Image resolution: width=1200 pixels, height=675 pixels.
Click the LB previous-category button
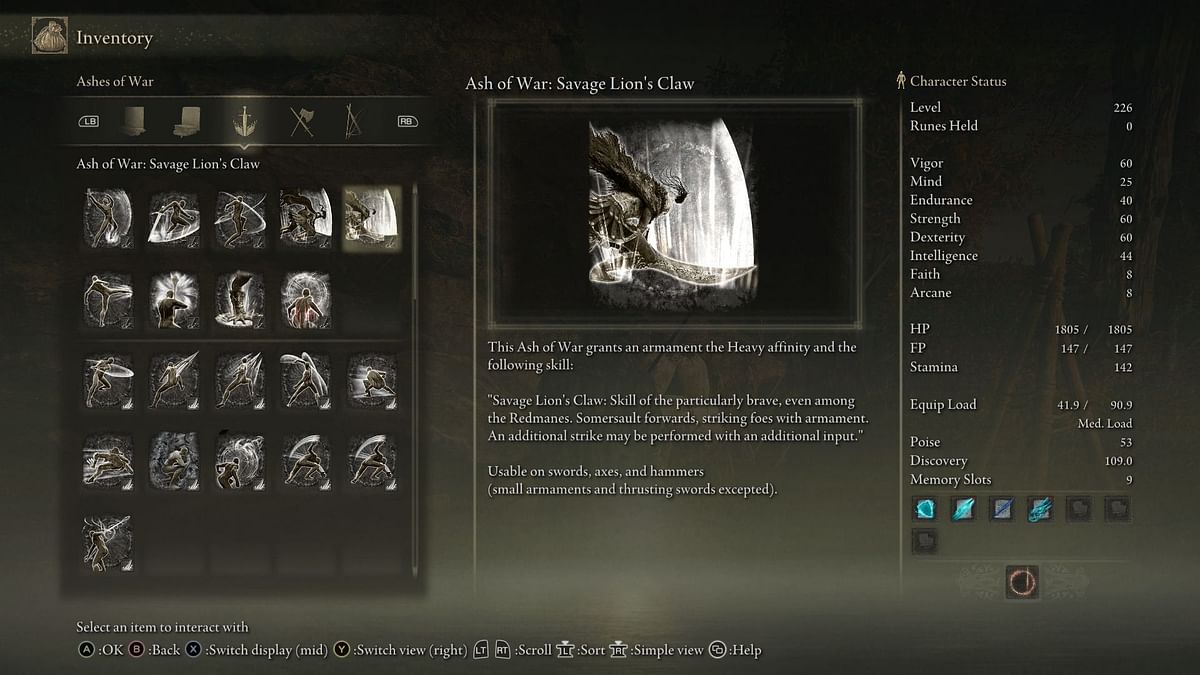point(89,122)
